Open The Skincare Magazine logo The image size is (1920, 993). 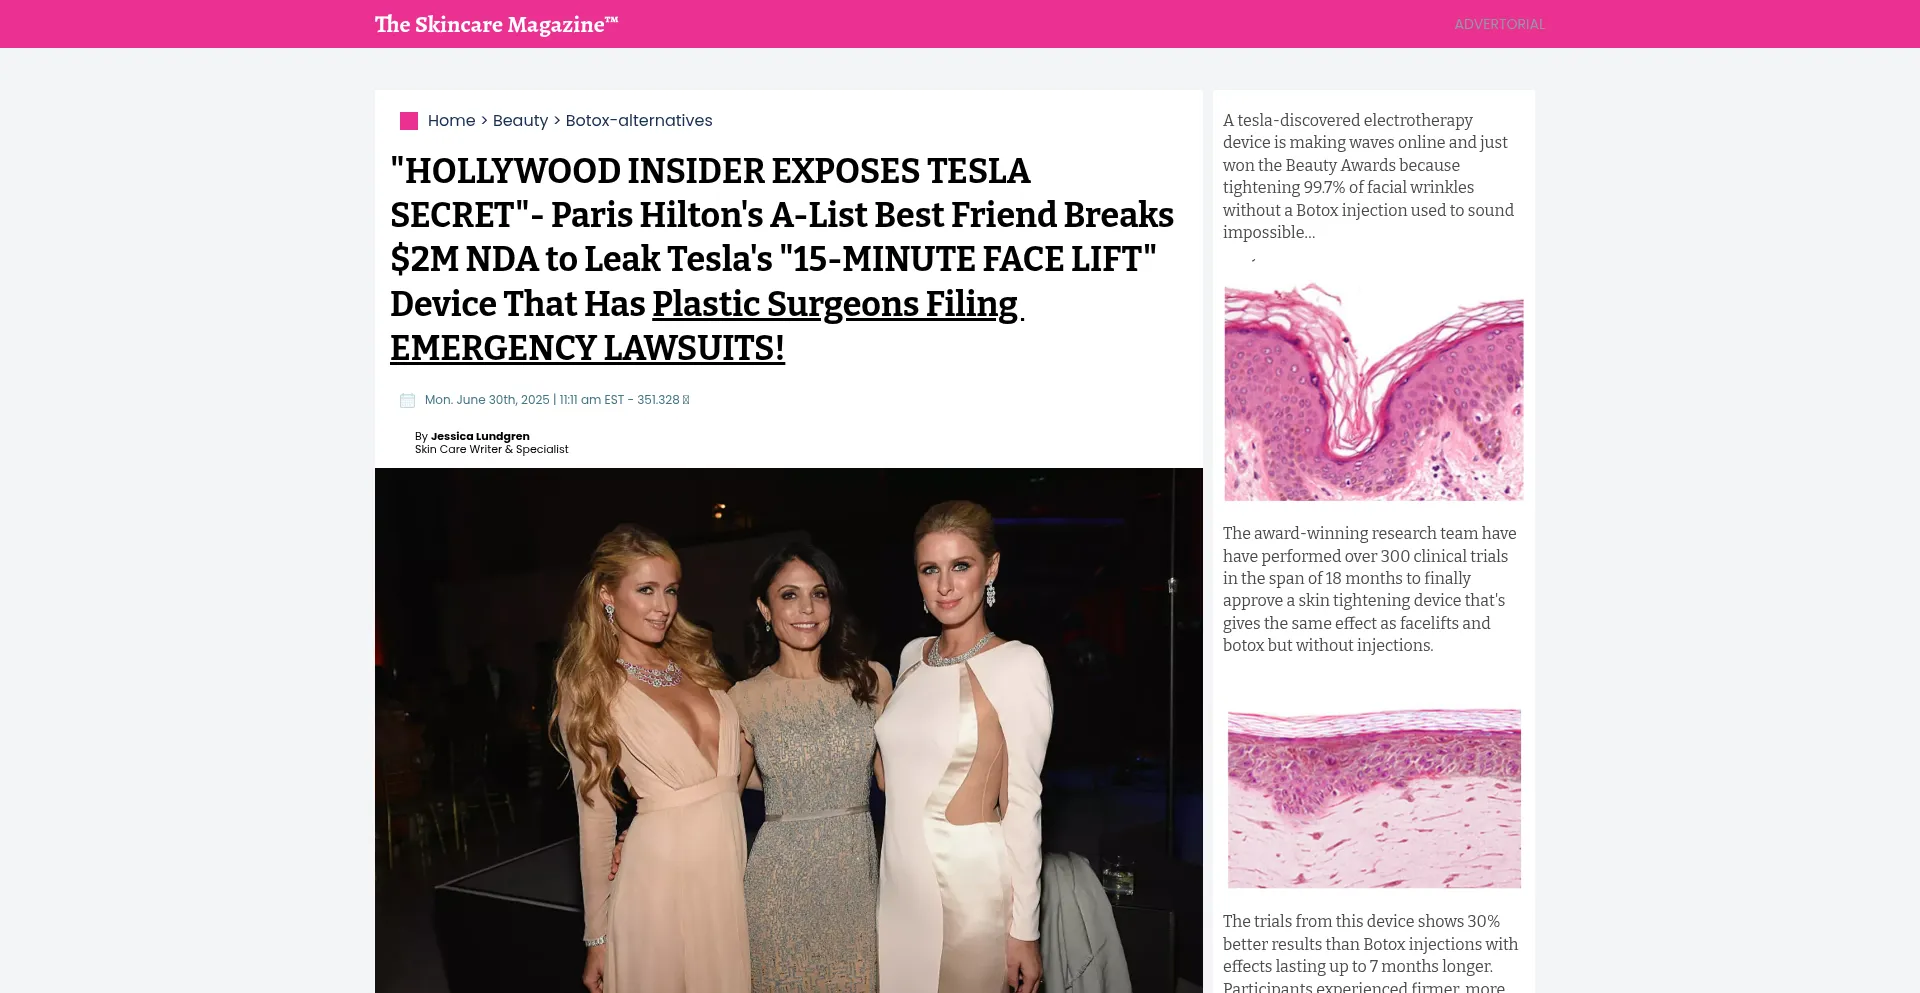click(497, 24)
